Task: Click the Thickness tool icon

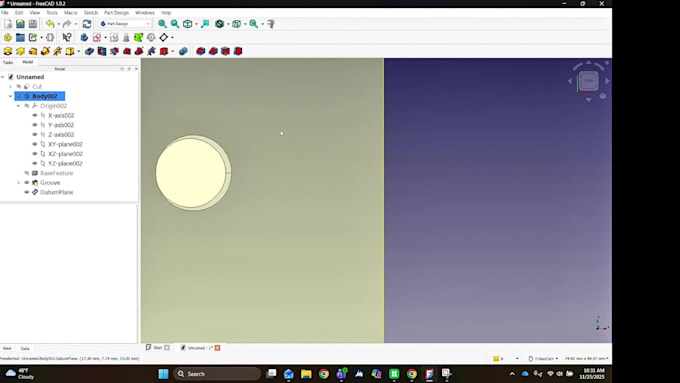Action: tap(238, 51)
